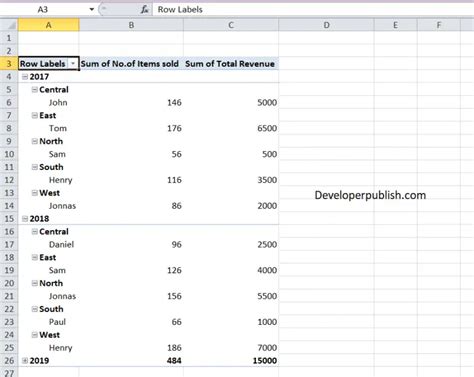This screenshot has width=474, height=377.
Task: Select row 3 header
Action: pos(9,64)
